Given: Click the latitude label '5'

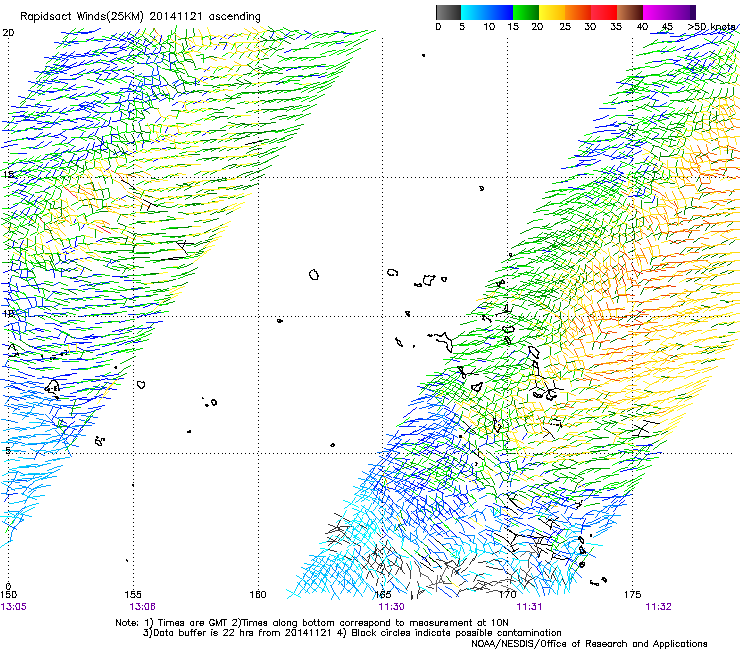Looking at the screenshot, I should [8, 450].
